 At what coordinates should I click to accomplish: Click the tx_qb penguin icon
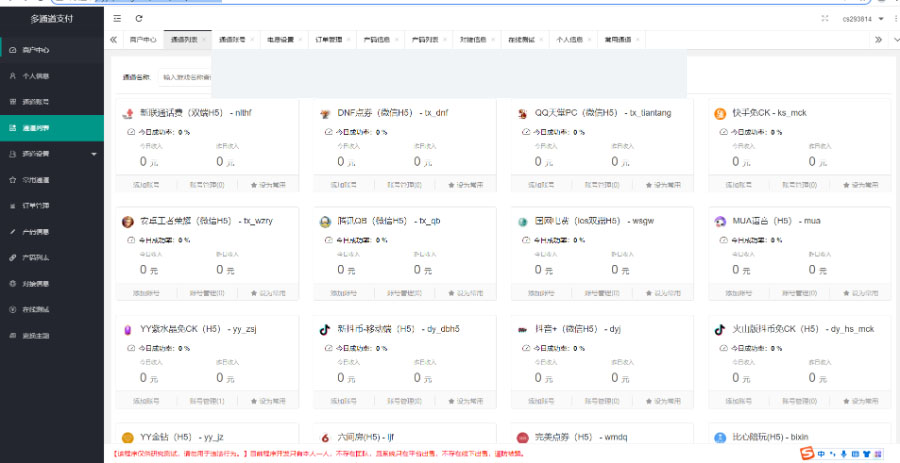coord(325,222)
